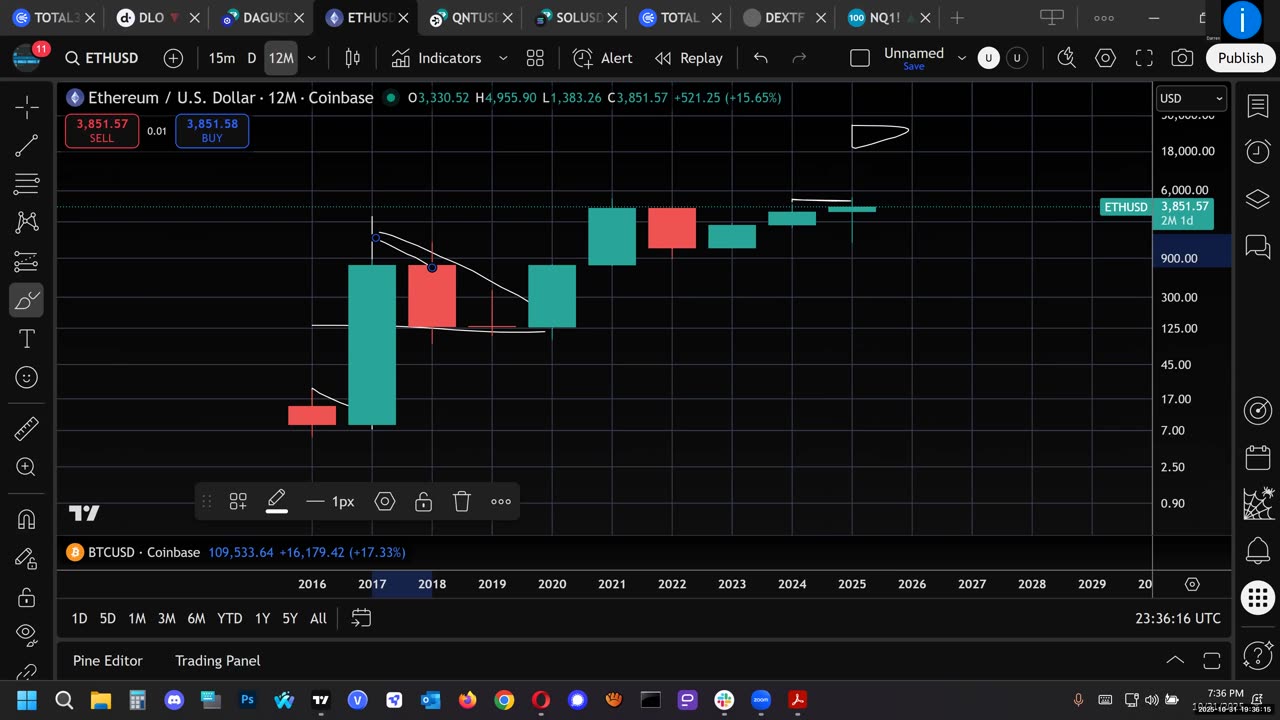1280x720 pixels.
Task: Select the ruler measure tool
Action: click(27, 429)
